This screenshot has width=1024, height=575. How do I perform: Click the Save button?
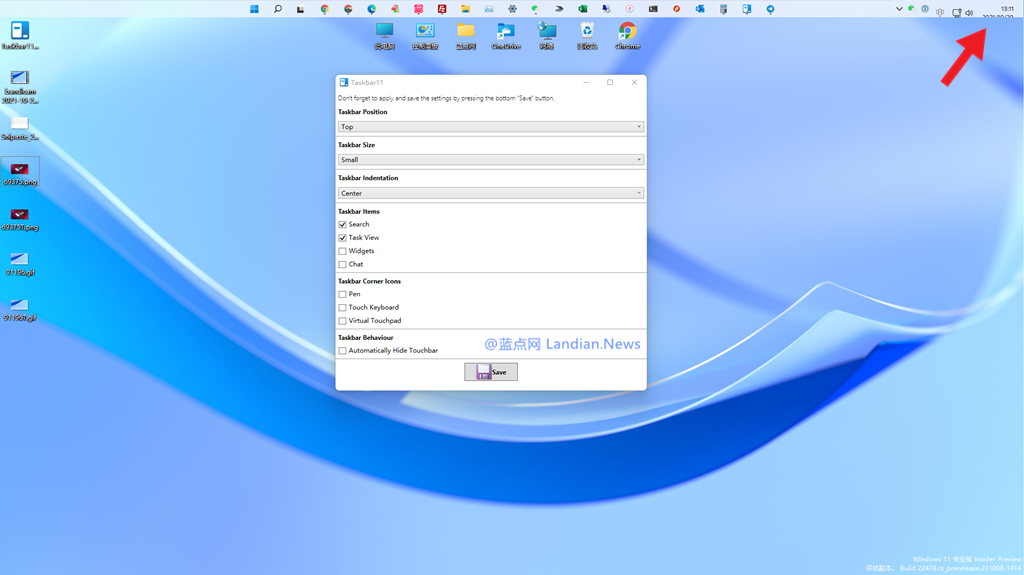491,372
